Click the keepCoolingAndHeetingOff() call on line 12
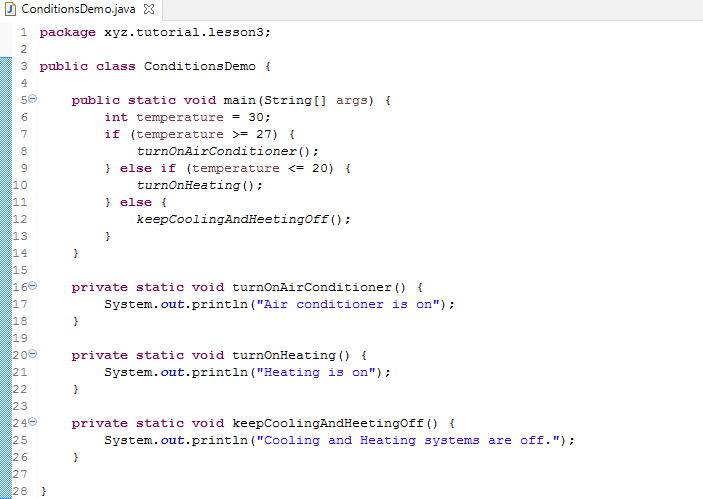703x499 pixels. [x=243, y=219]
